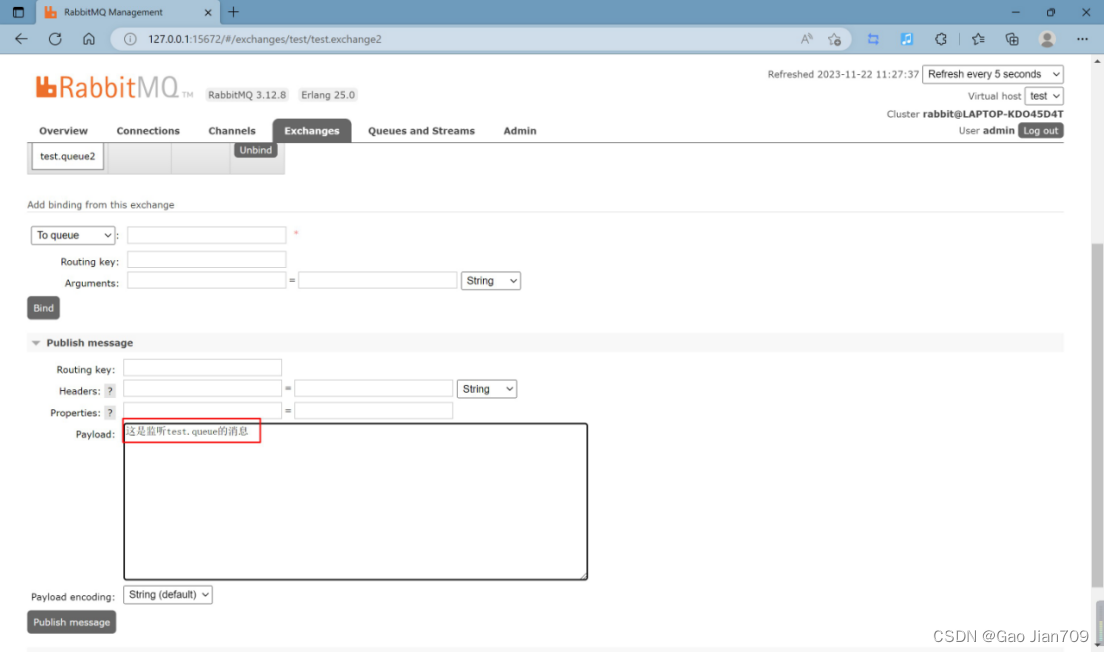Viewport: 1104px width, 652px height.
Task: Focus the destination queue name field
Action: coord(206,234)
